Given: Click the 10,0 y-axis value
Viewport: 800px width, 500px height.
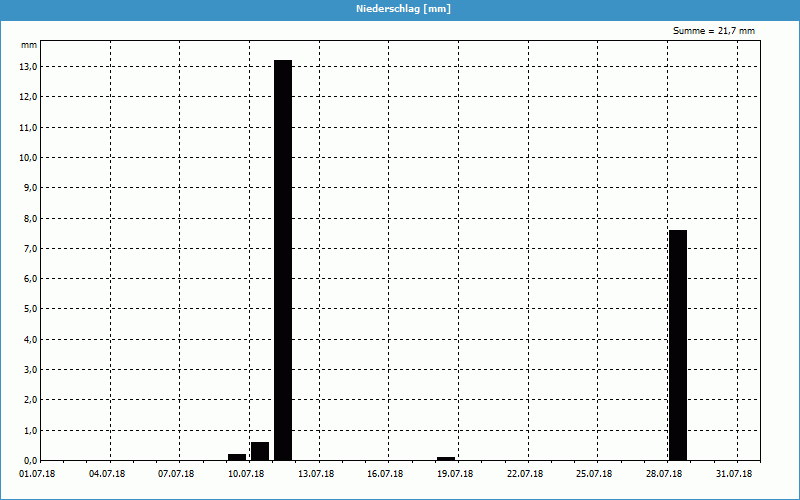Looking at the screenshot, I should (x=28, y=158).
